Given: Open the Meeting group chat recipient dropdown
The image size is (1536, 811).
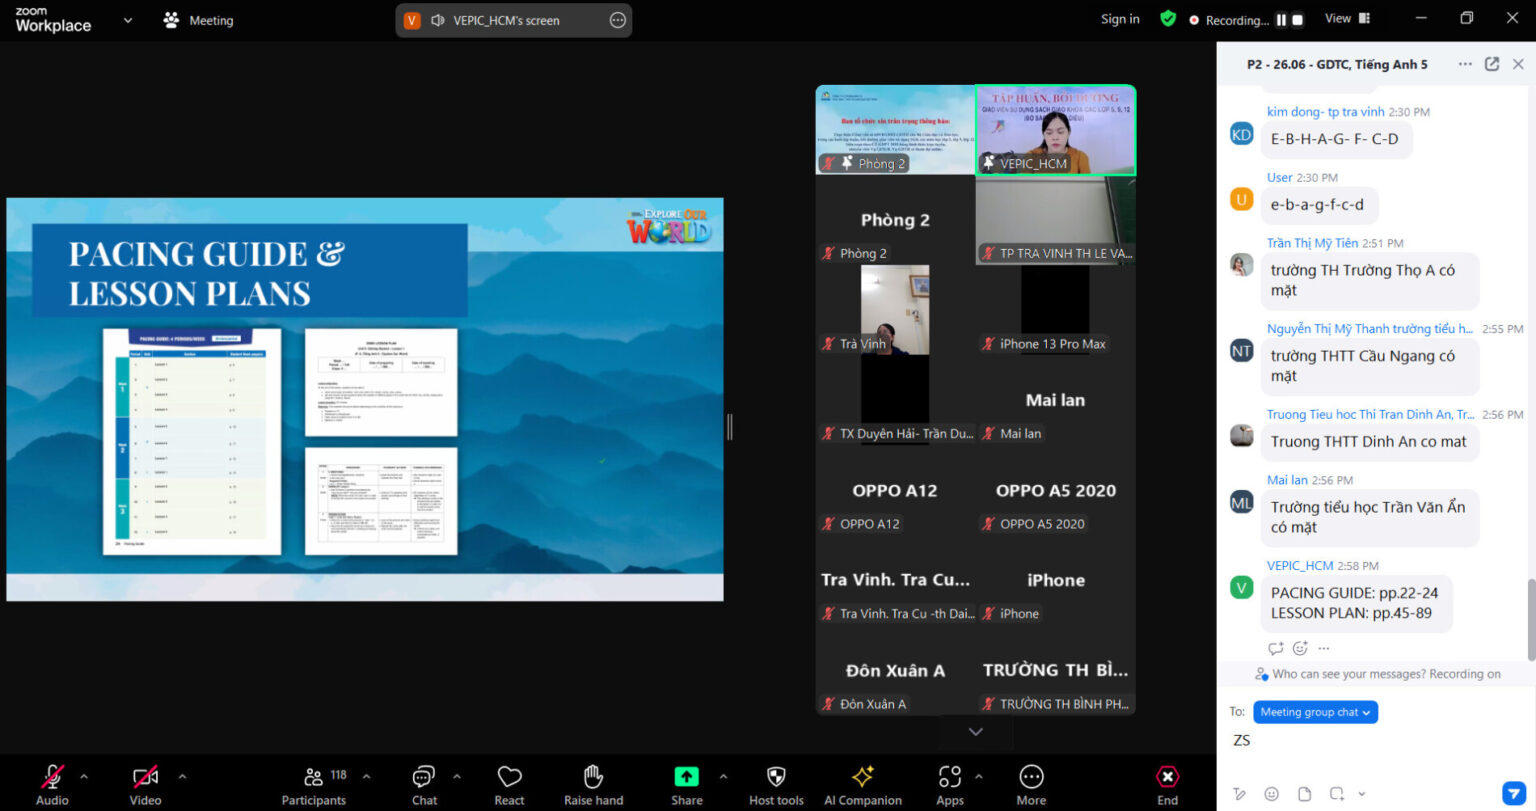Looking at the screenshot, I should [x=1314, y=712].
